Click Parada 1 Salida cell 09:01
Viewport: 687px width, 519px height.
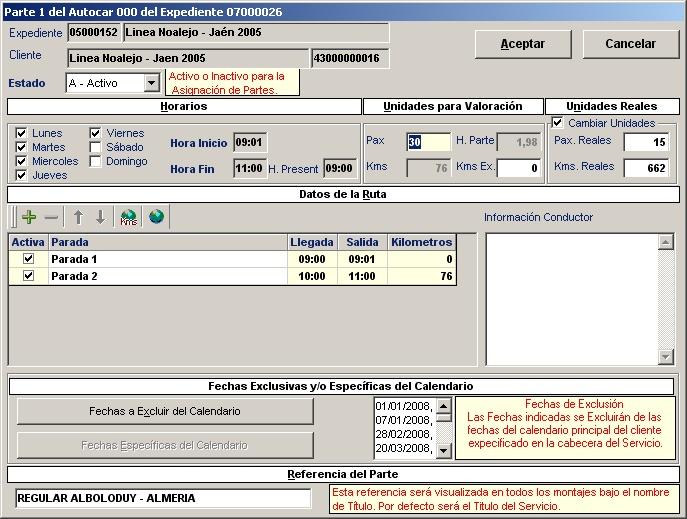tap(362, 259)
